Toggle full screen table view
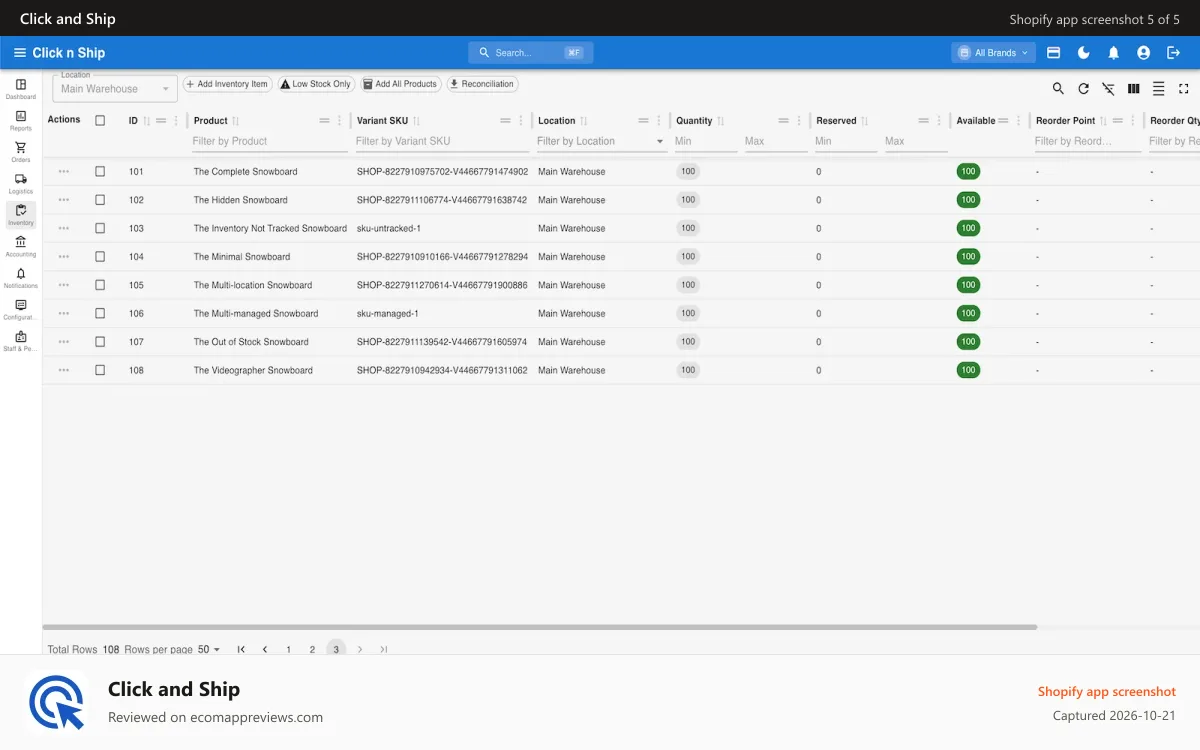Screen dimensions: 1200x750 coord(1184,89)
